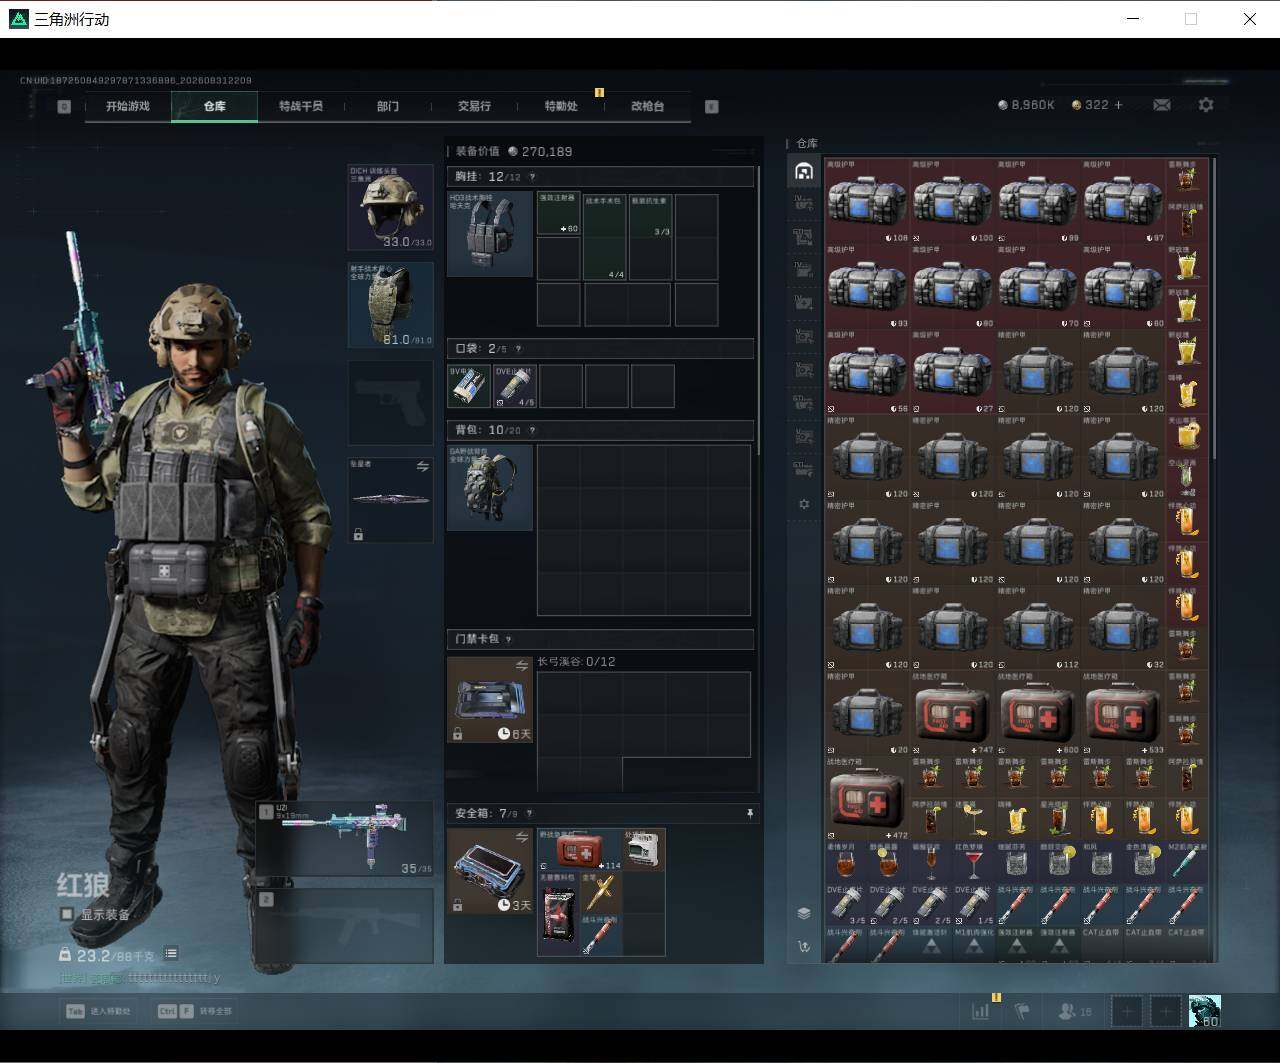Click the help icon beside 背包

532,431
